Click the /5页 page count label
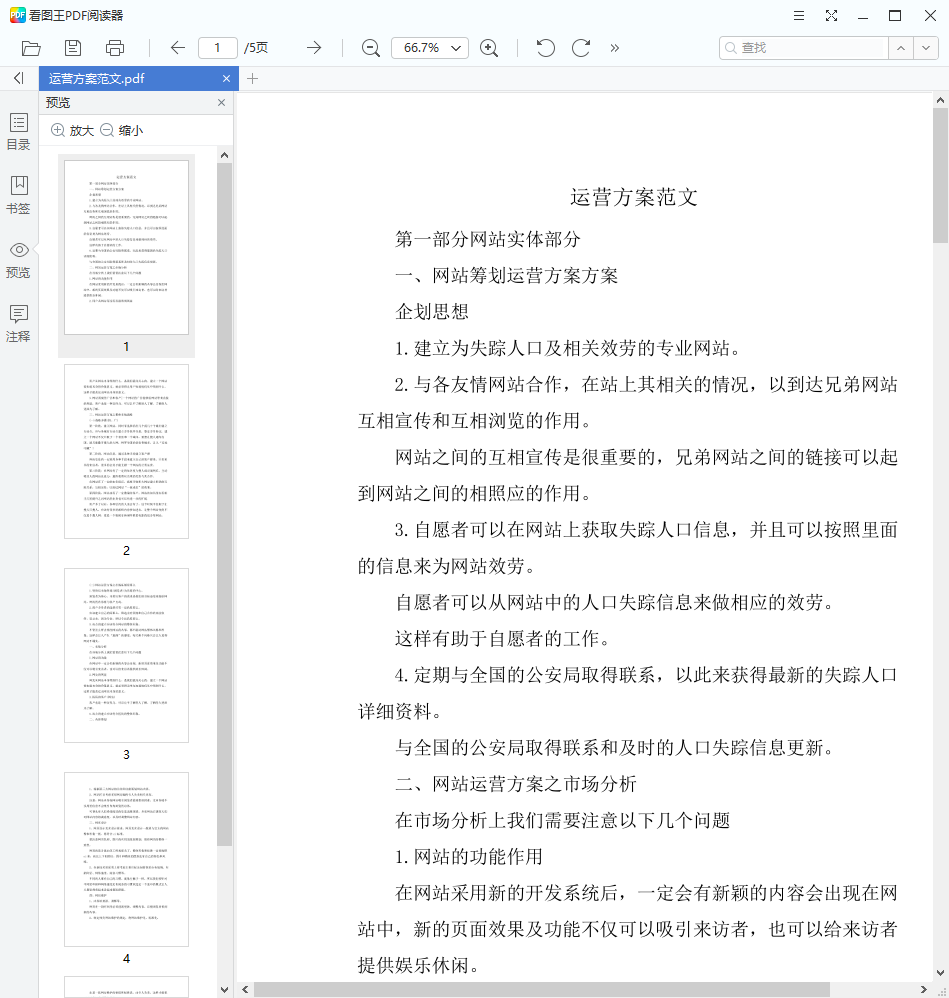949x998 pixels. [256, 48]
